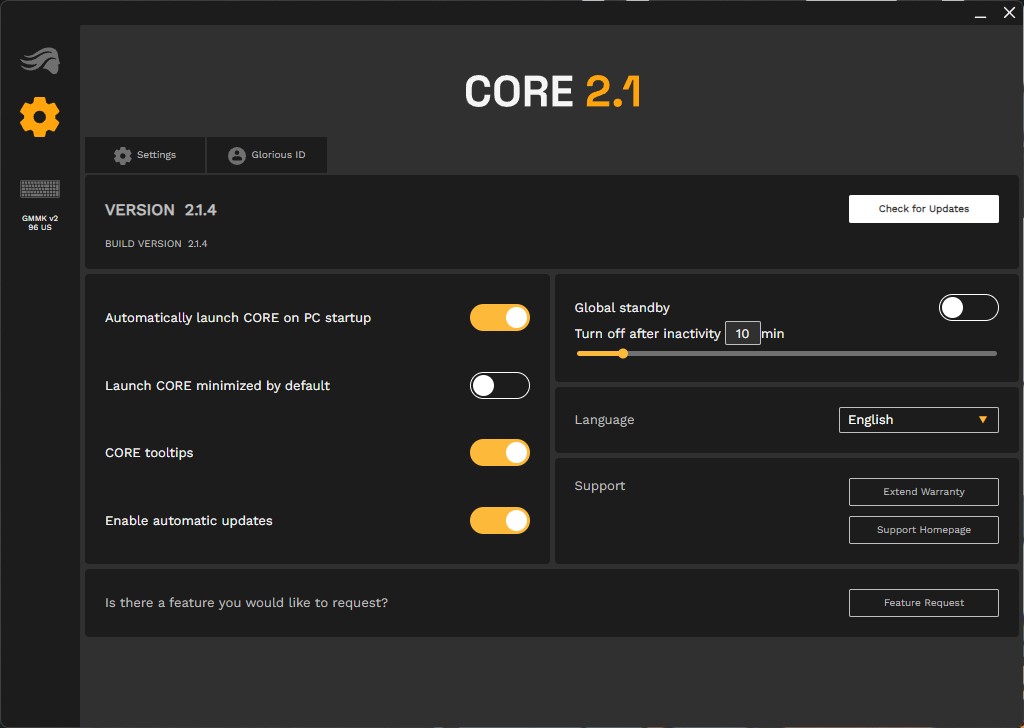1024x728 pixels.
Task: Open the Support Homepage button
Action: click(x=923, y=530)
